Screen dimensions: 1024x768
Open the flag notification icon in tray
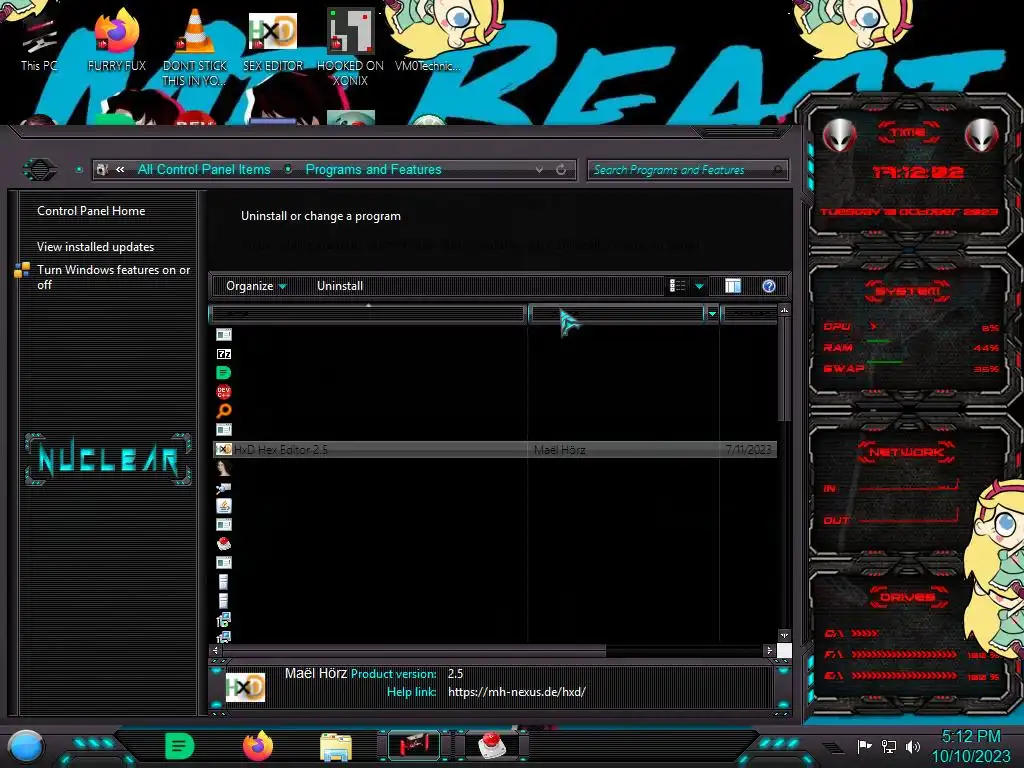point(865,746)
